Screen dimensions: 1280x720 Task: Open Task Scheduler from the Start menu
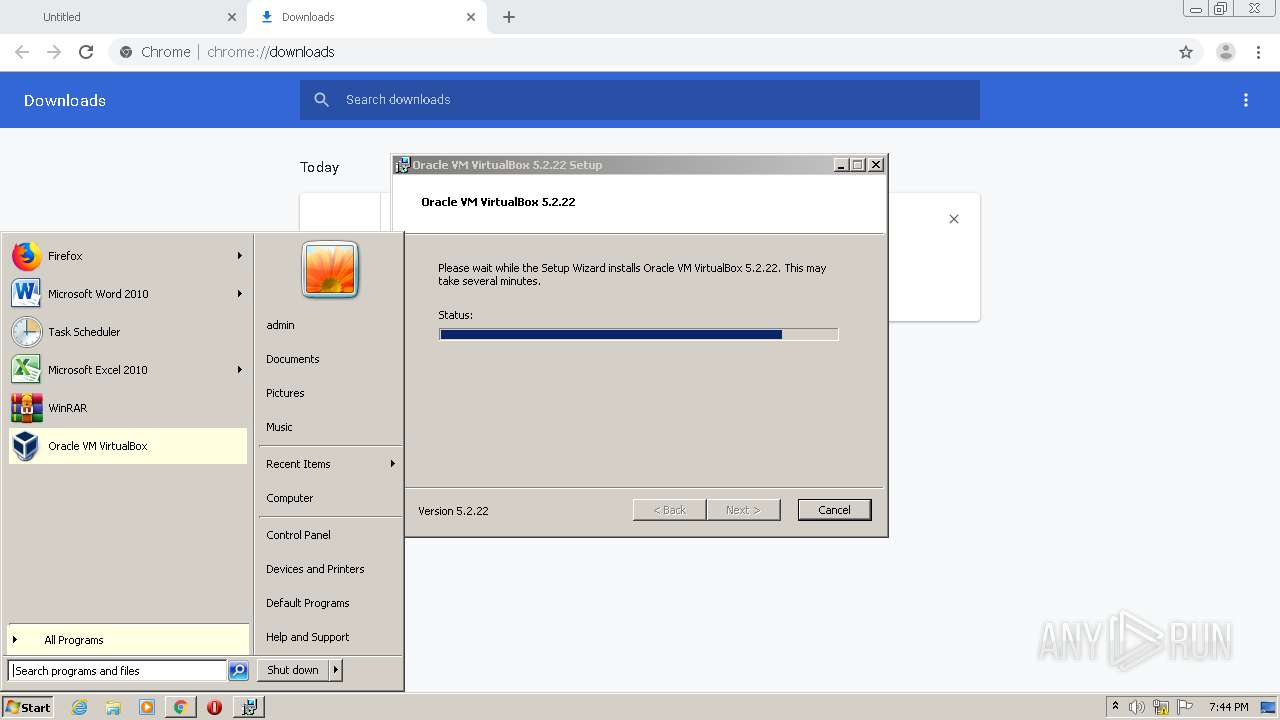[127, 332]
